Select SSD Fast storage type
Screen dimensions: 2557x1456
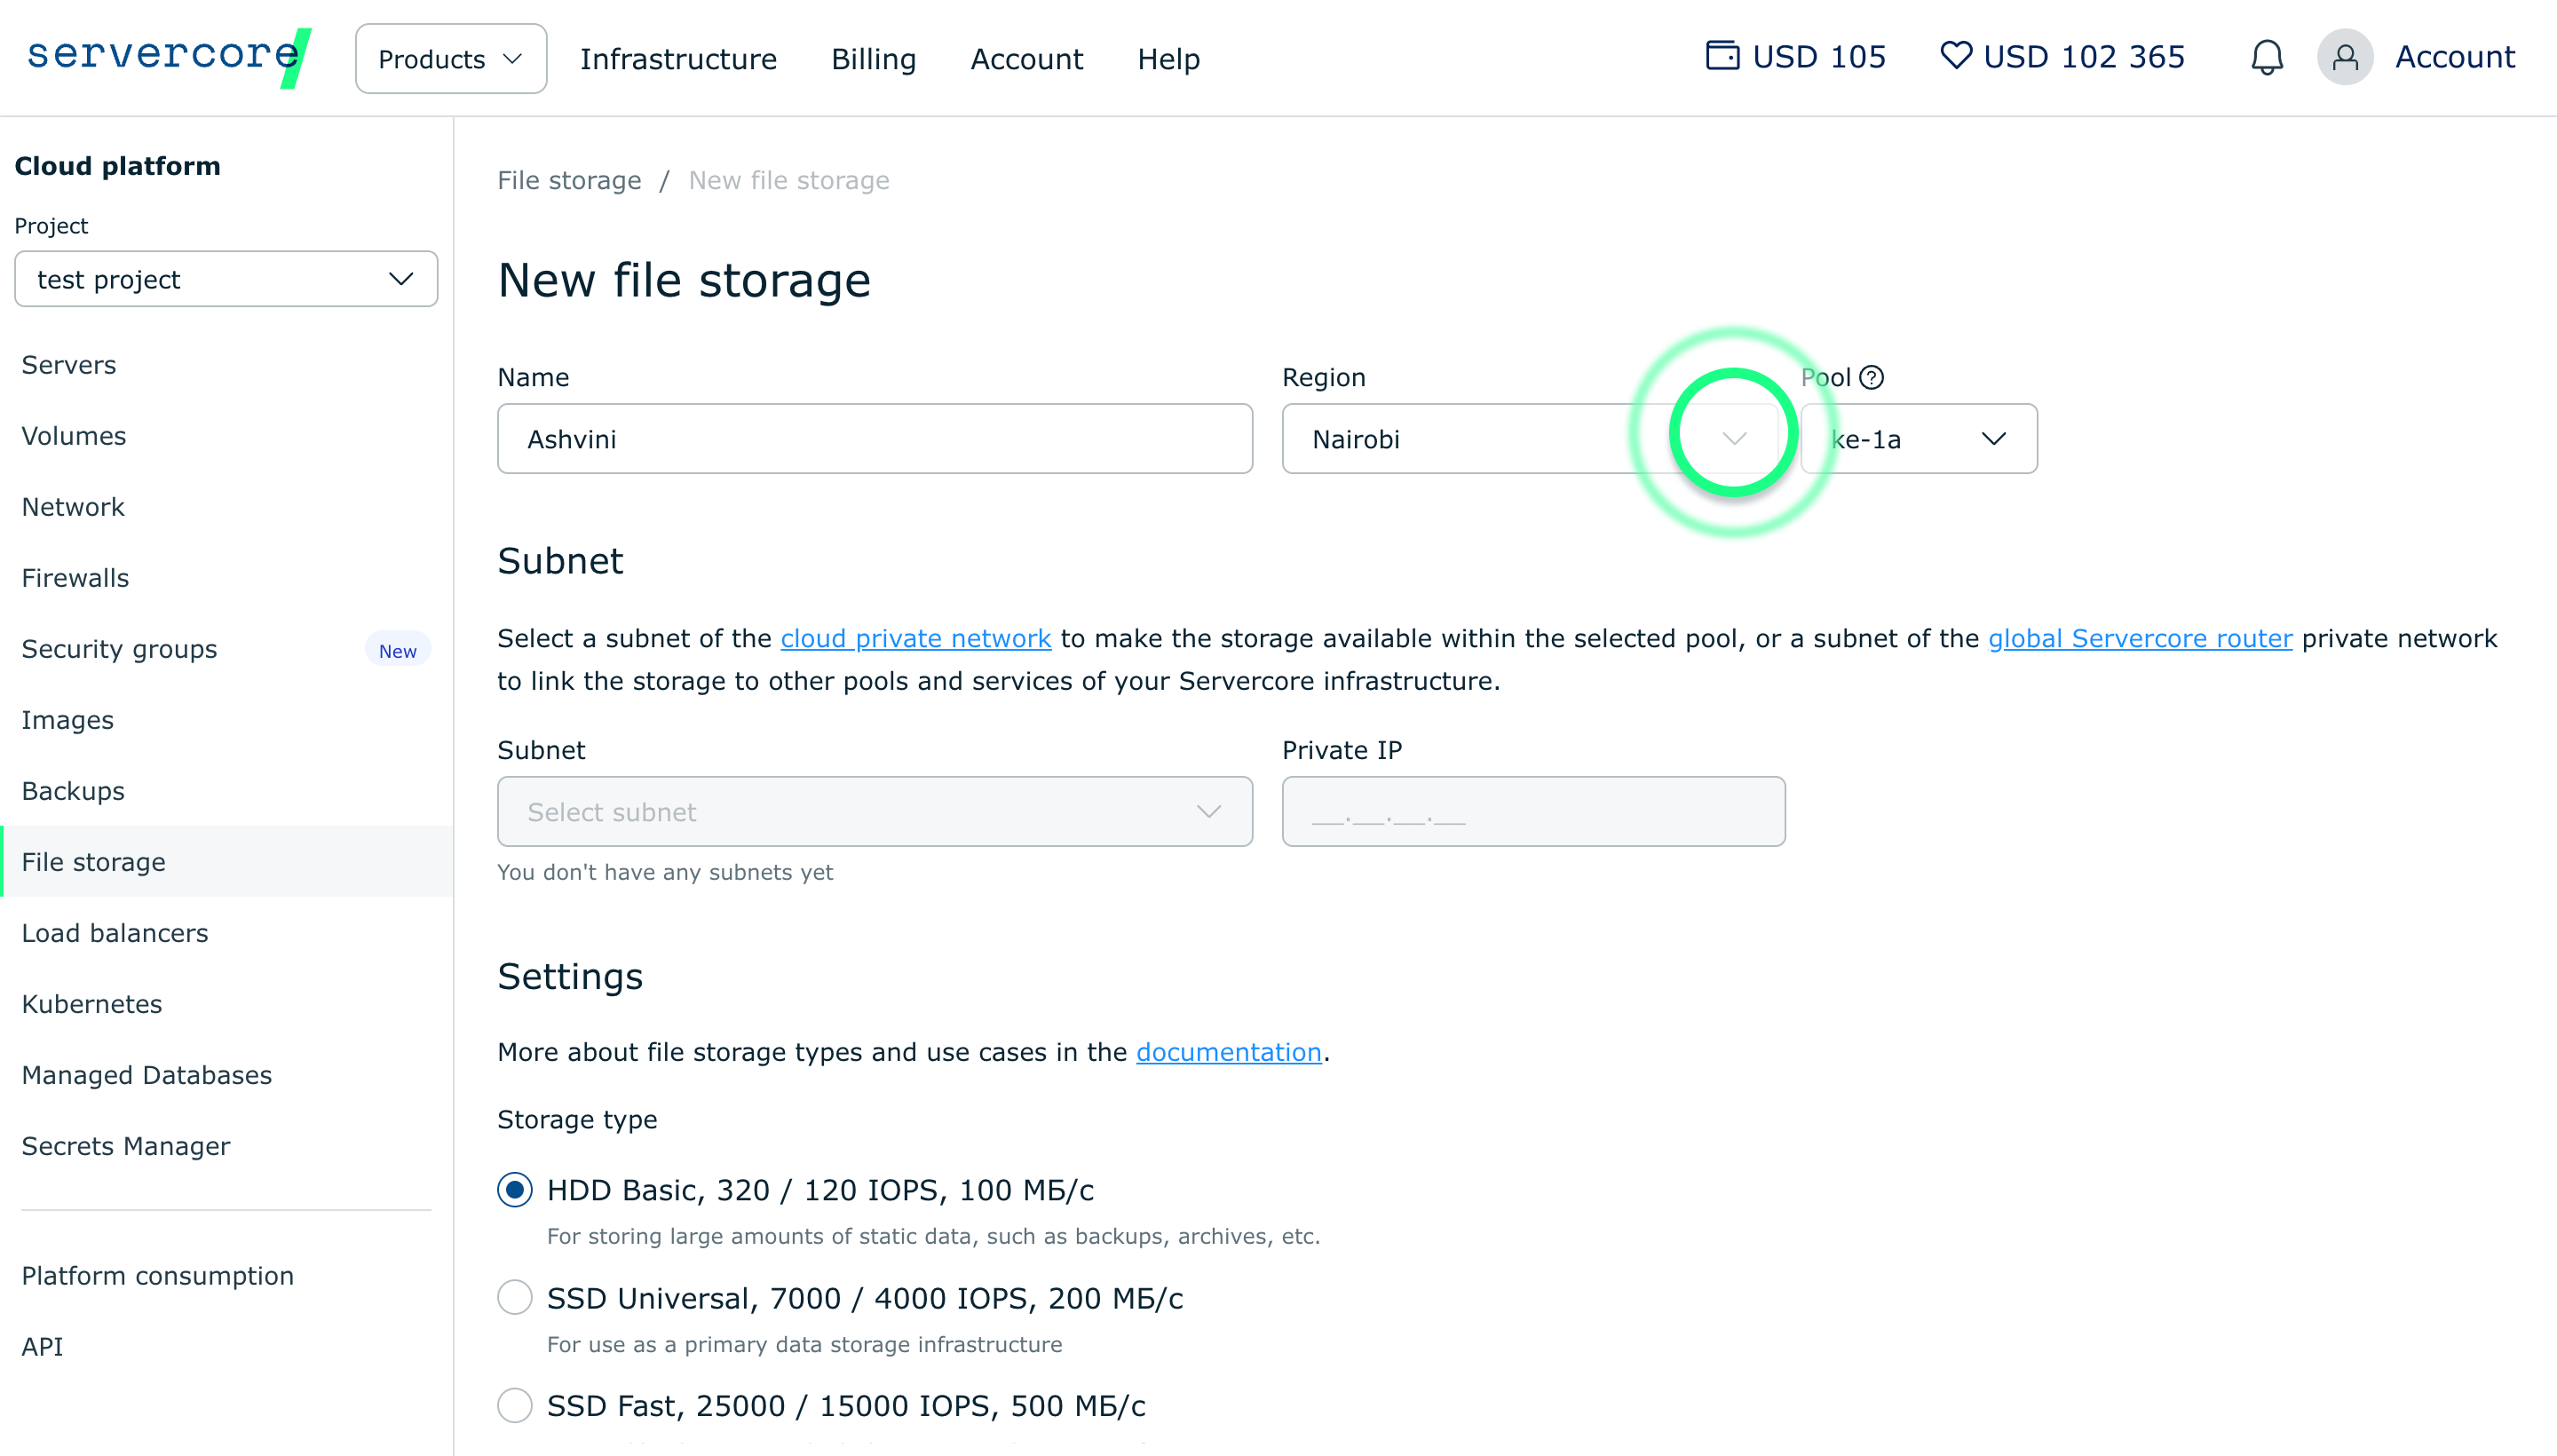click(x=515, y=1405)
